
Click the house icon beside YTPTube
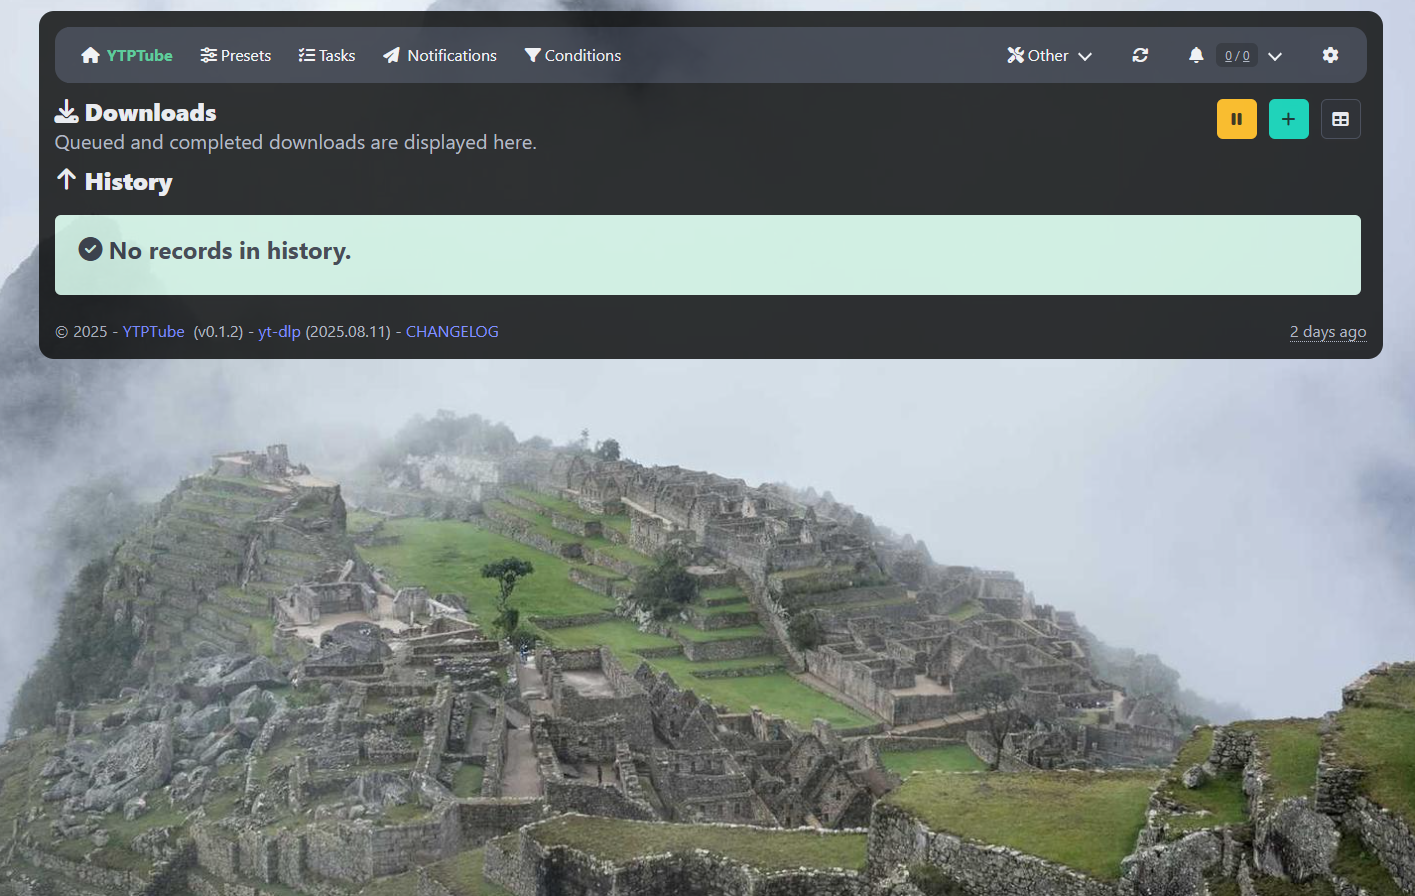point(90,55)
